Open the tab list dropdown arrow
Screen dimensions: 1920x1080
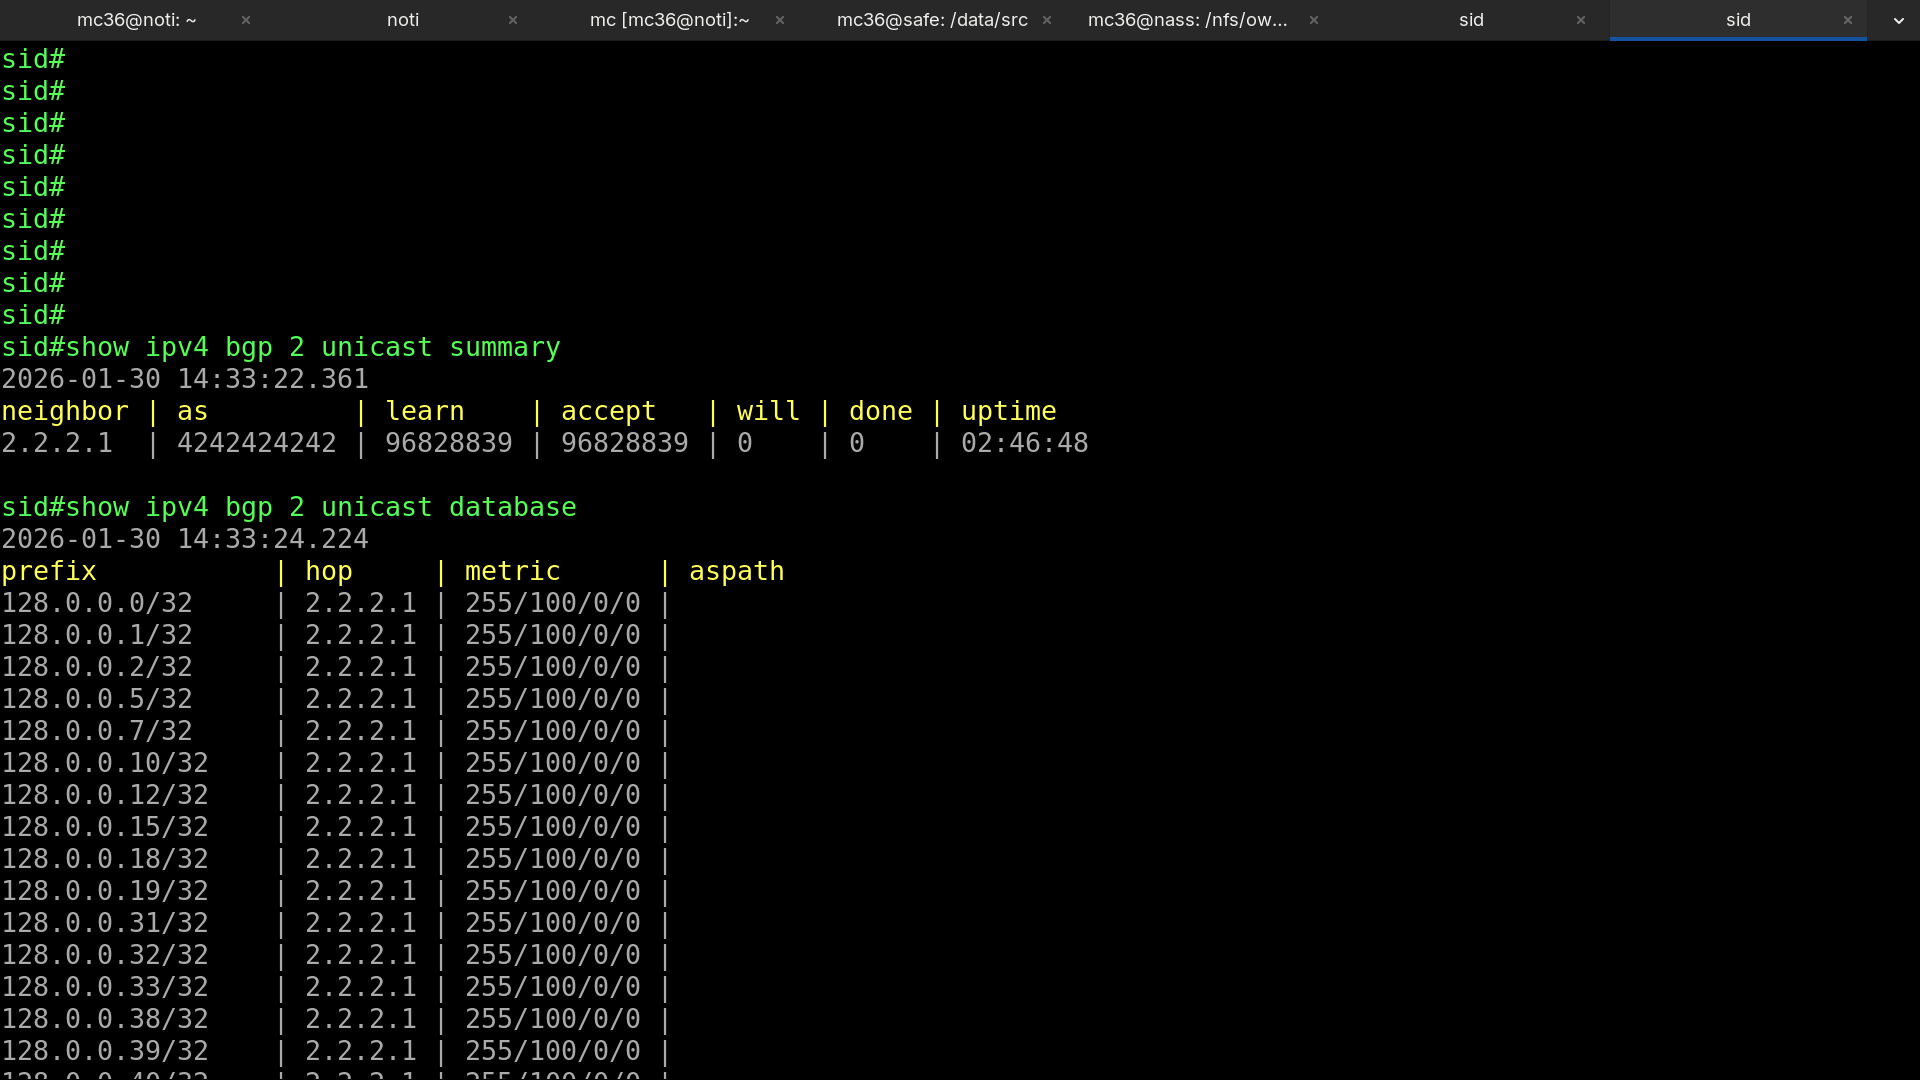[x=1898, y=20]
